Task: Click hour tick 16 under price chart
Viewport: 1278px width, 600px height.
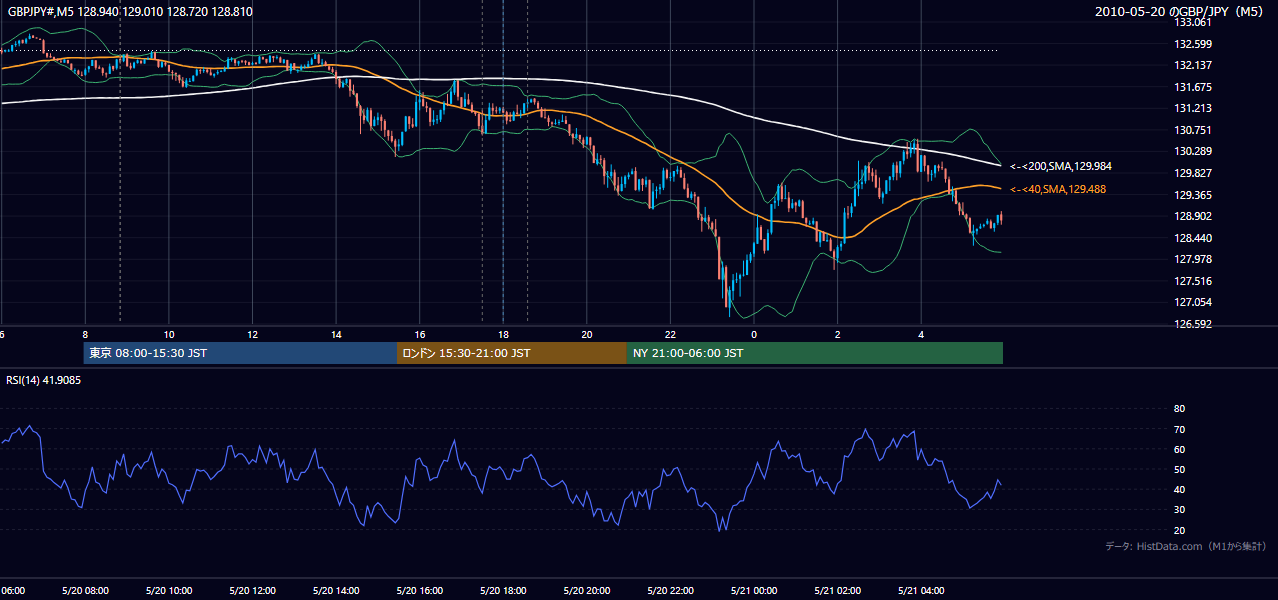Action: point(420,334)
